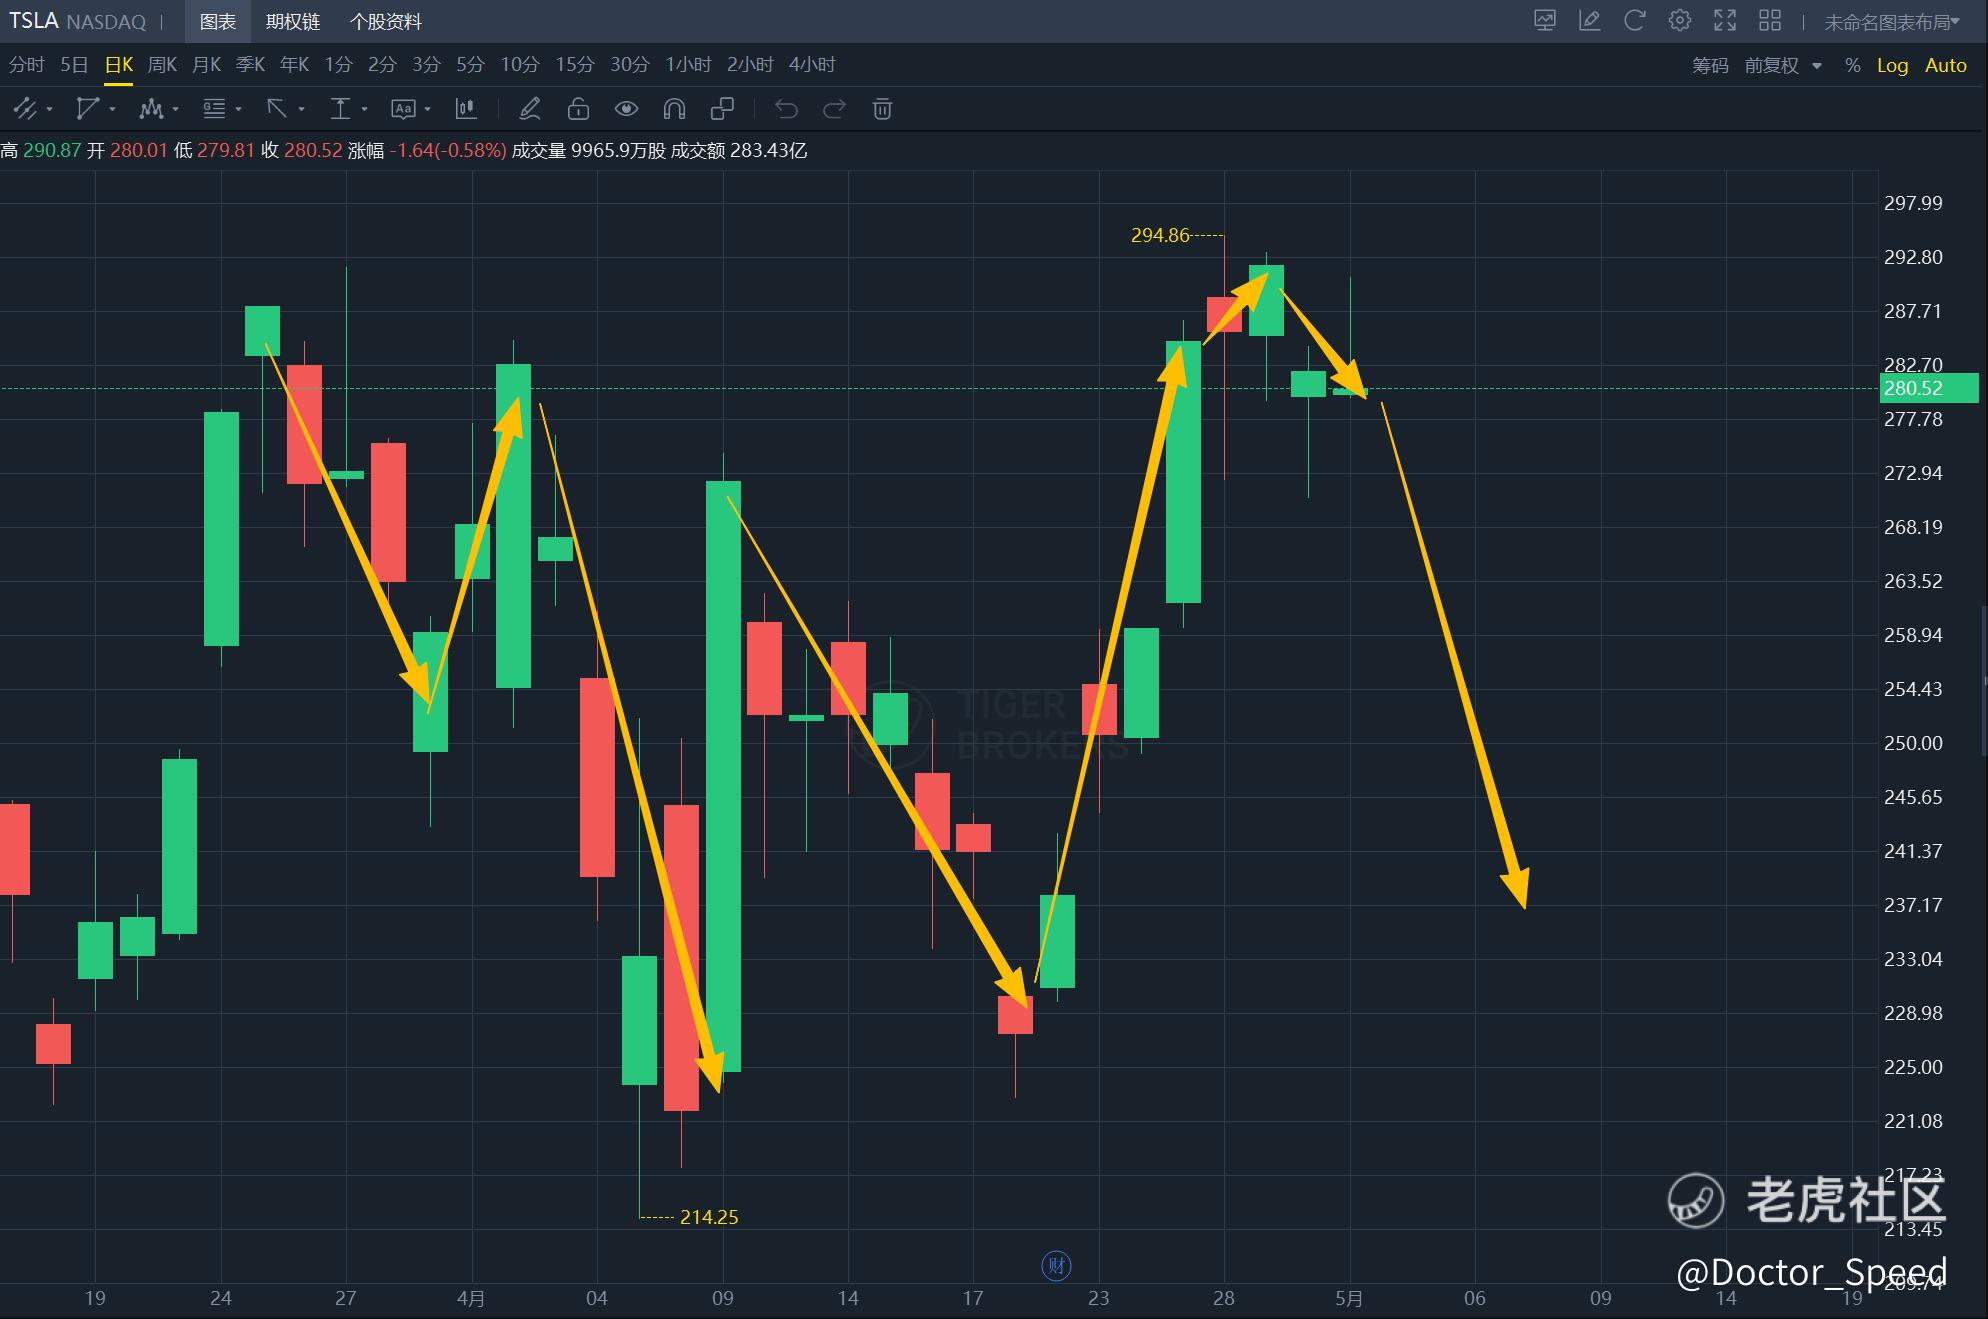
Task: Redo the last drawing action
Action: 834,108
